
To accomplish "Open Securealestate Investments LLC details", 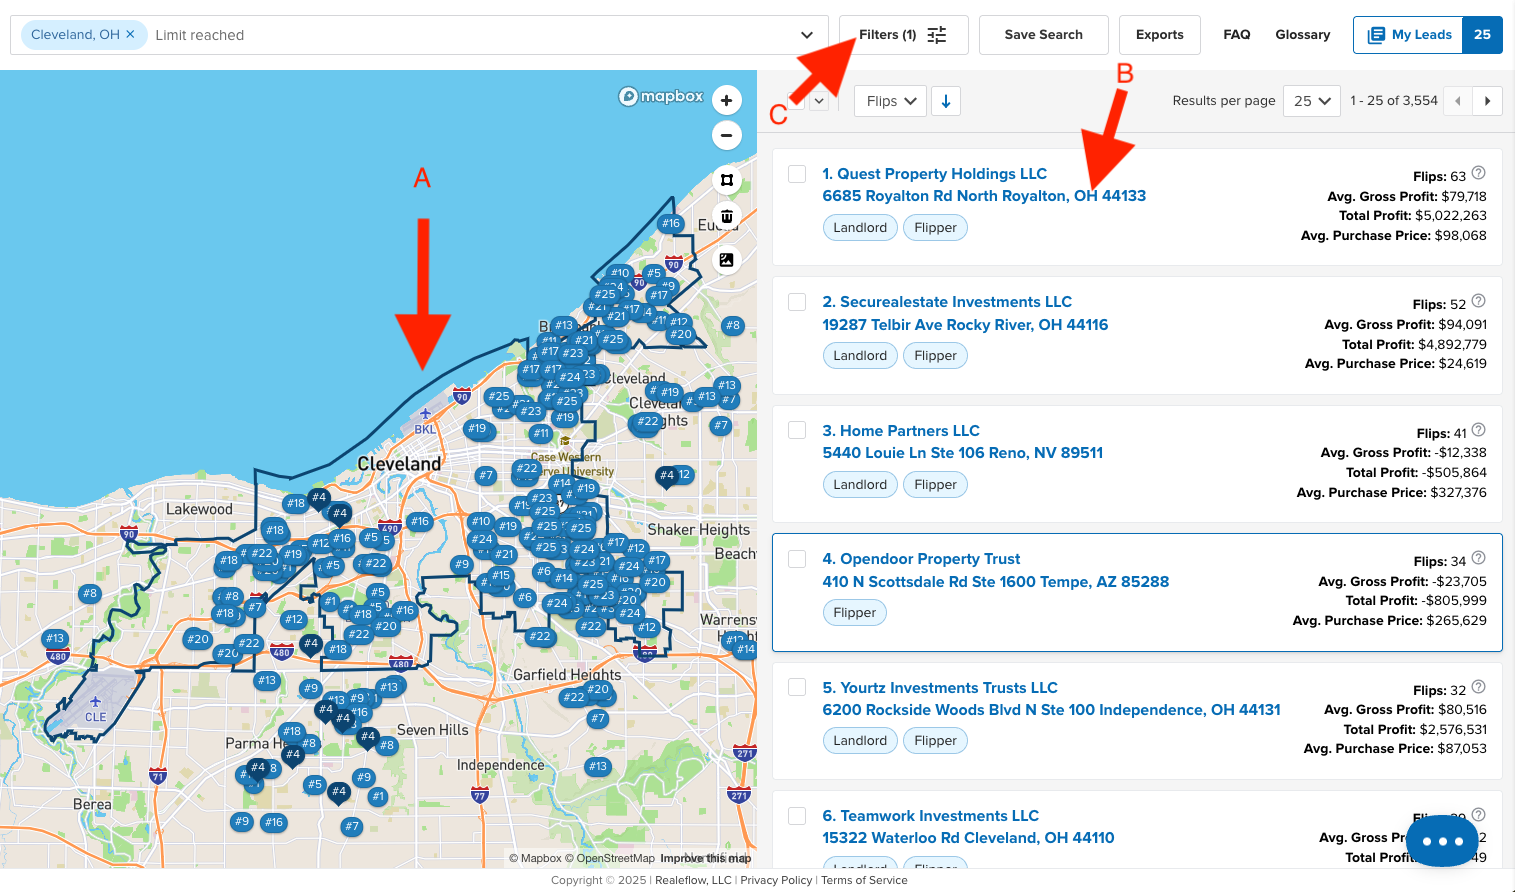I will pyautogui.click(x=947, y=302).
